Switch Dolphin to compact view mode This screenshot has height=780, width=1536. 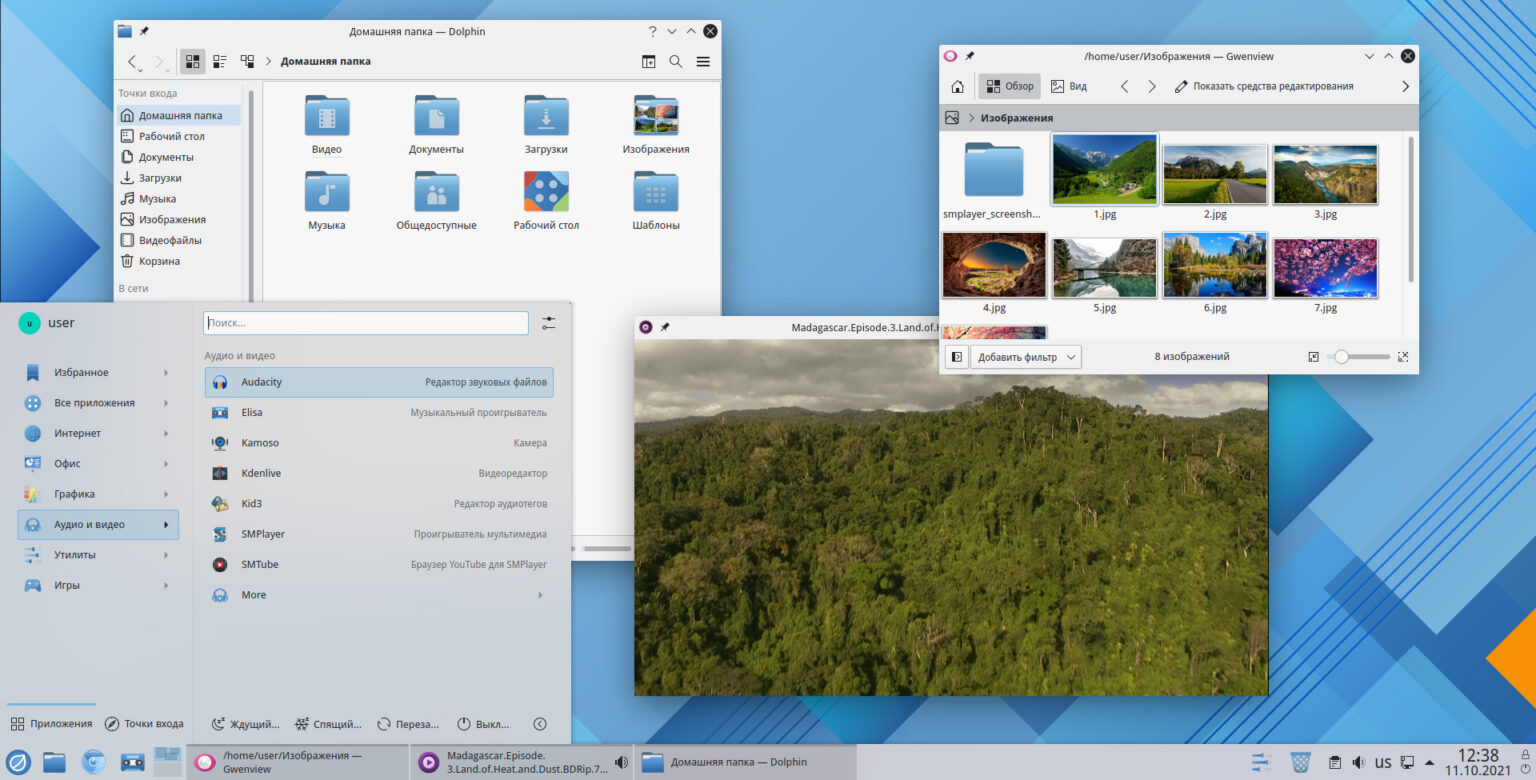220,61
